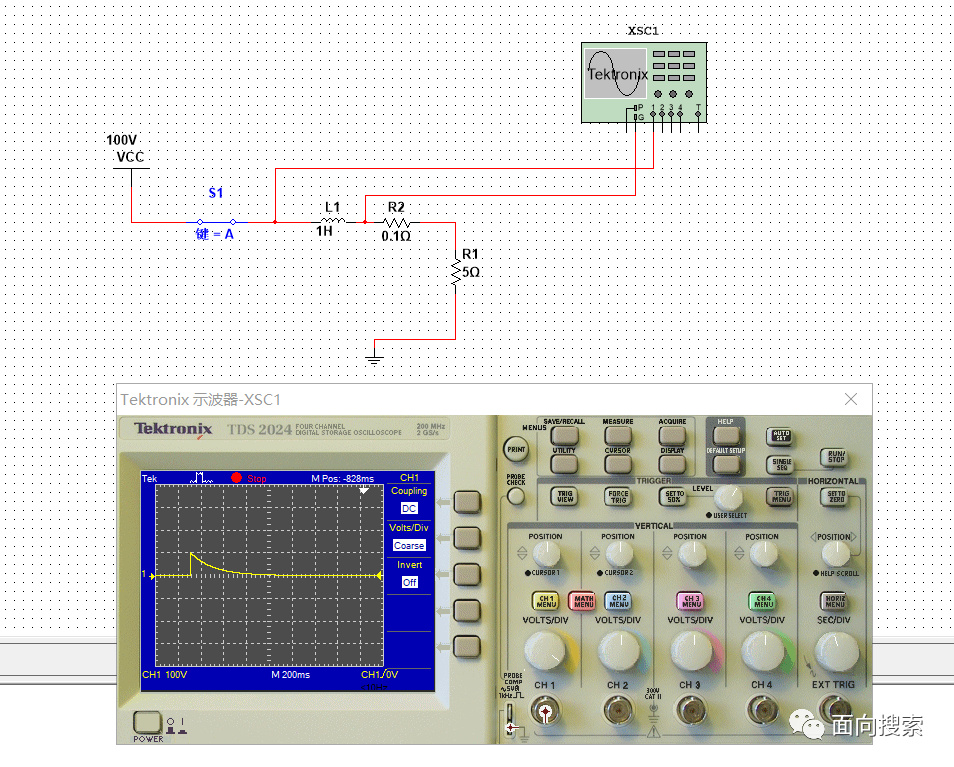Click the AUTO SET button
This screenshot has height=767, width=954.
[781, 436]
